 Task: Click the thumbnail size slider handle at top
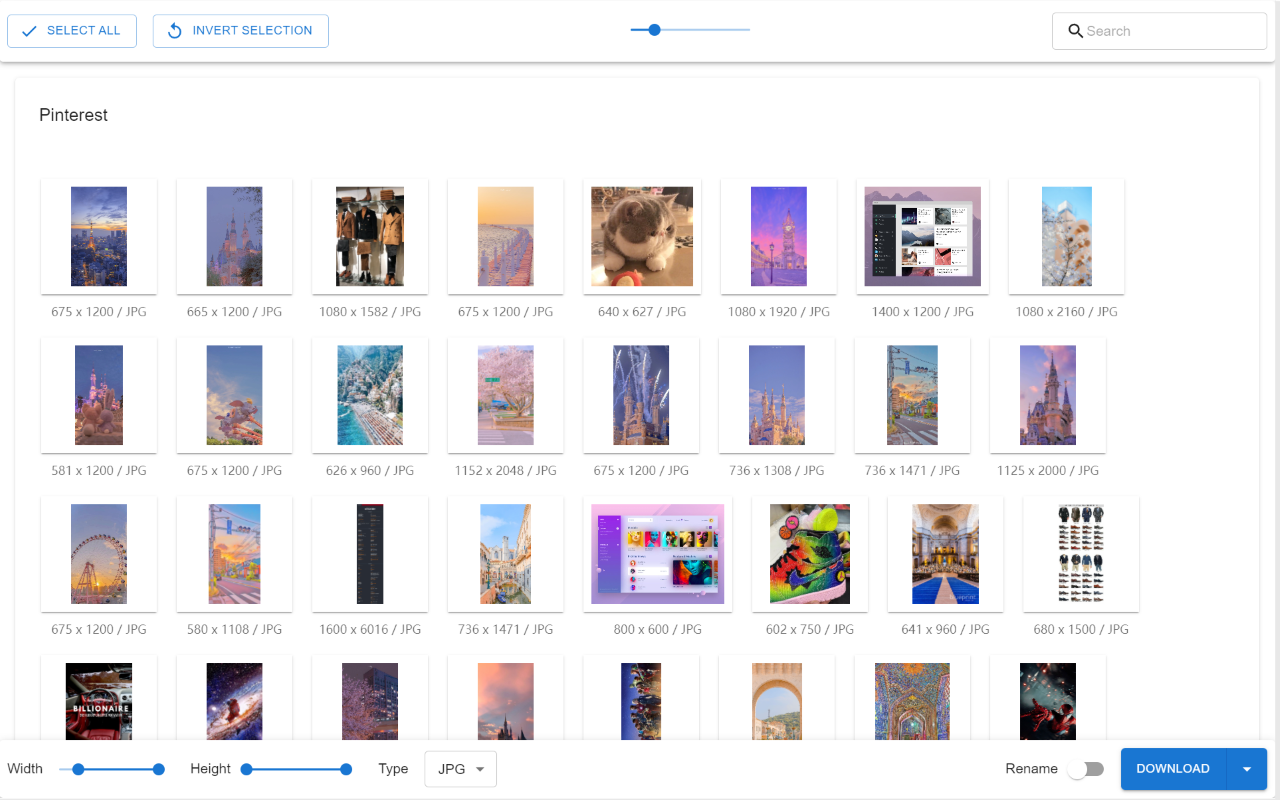tap(654, 30)
